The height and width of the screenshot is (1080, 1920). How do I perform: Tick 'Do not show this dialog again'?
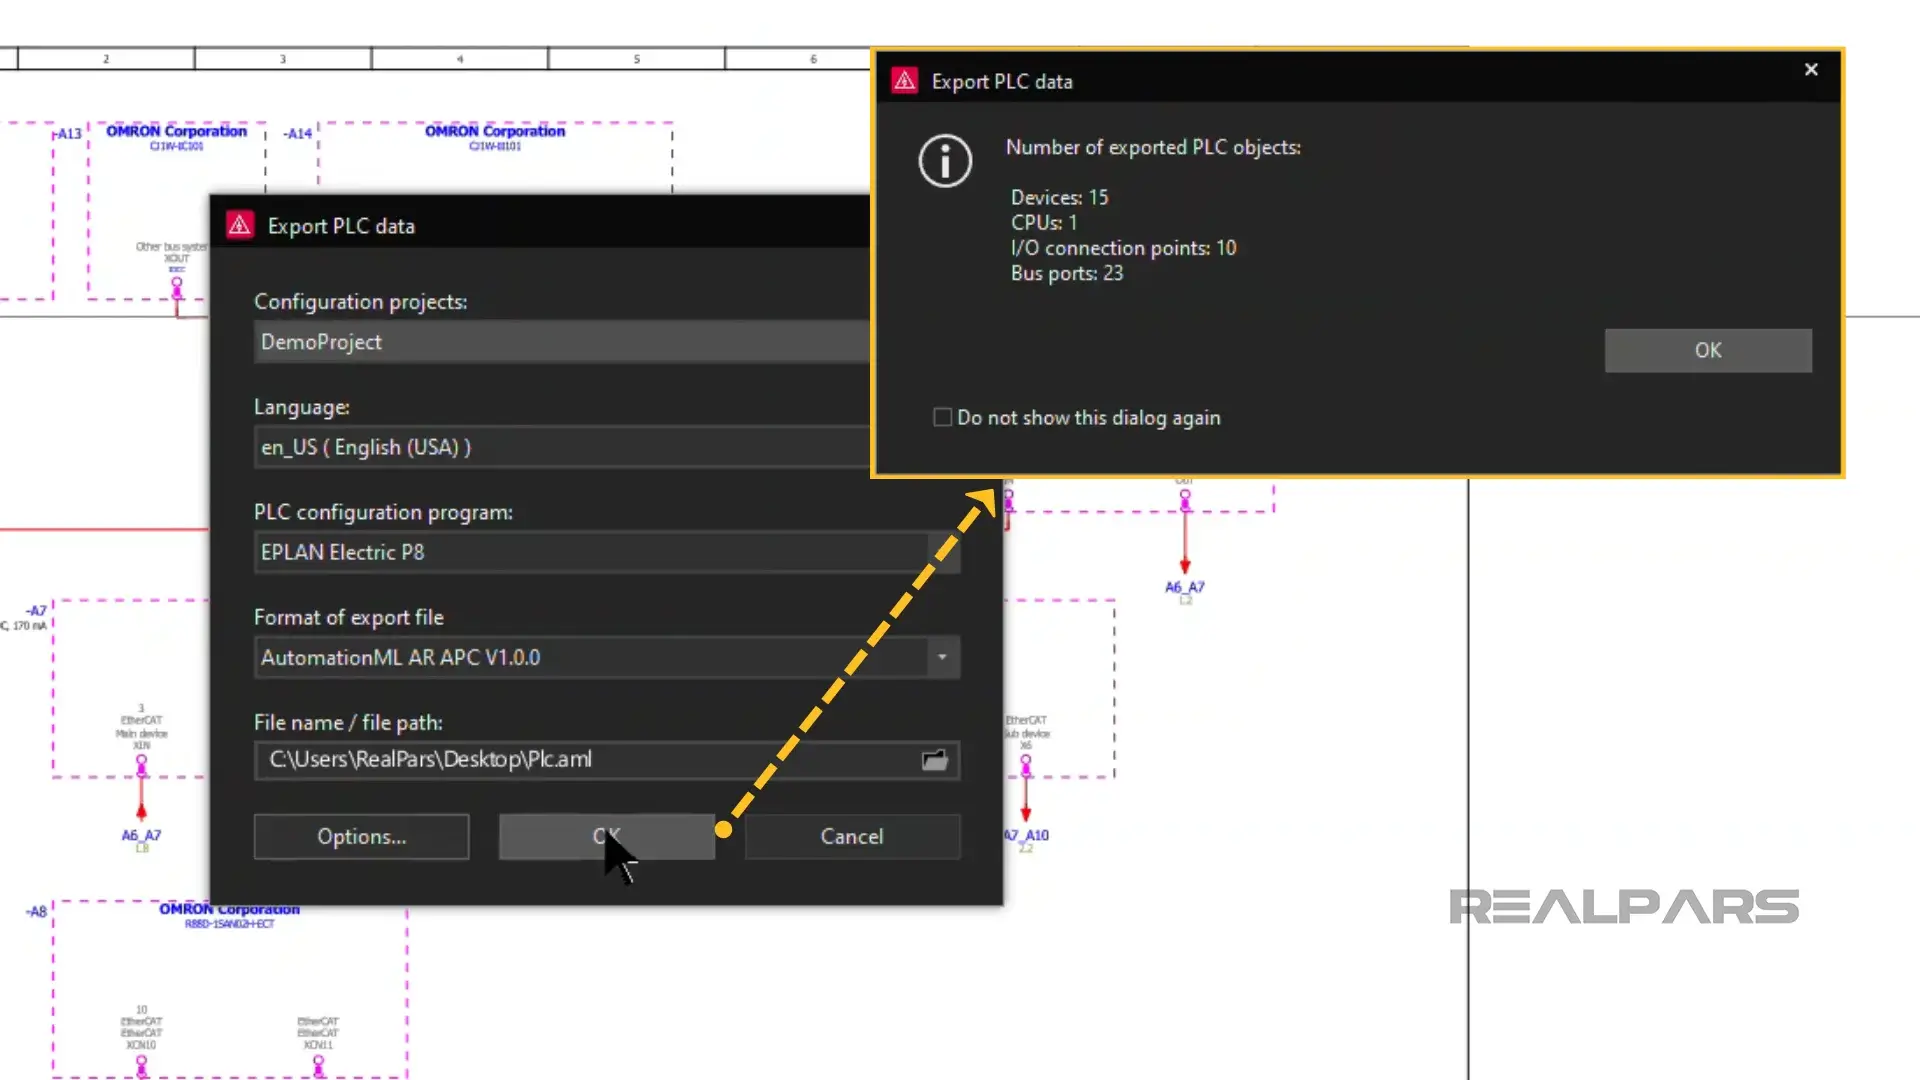943,417
